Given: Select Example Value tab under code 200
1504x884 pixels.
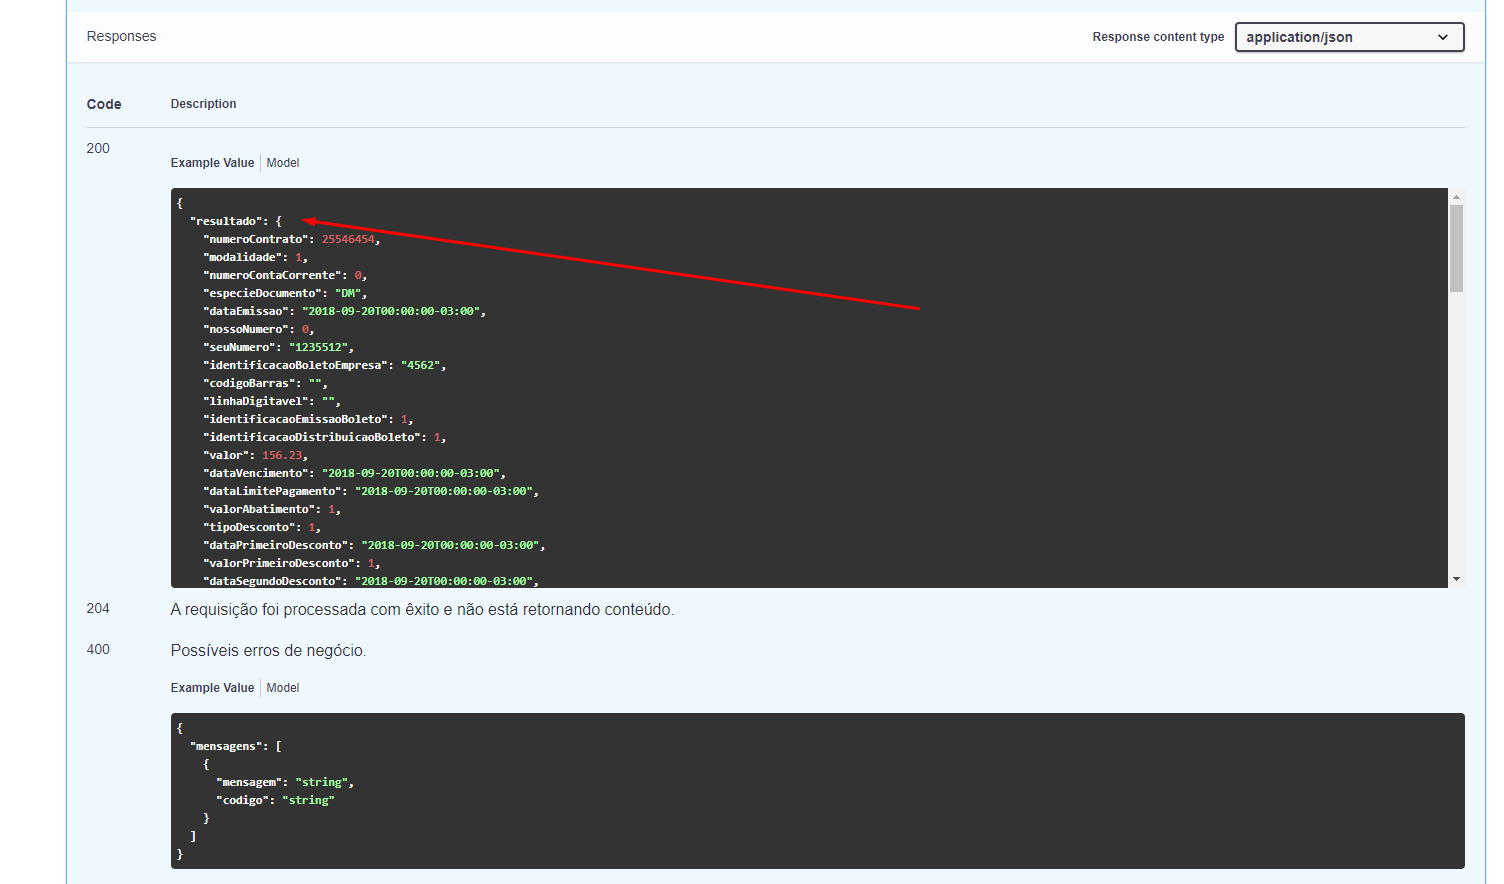Looking at the screenshot, I should 212,163.
